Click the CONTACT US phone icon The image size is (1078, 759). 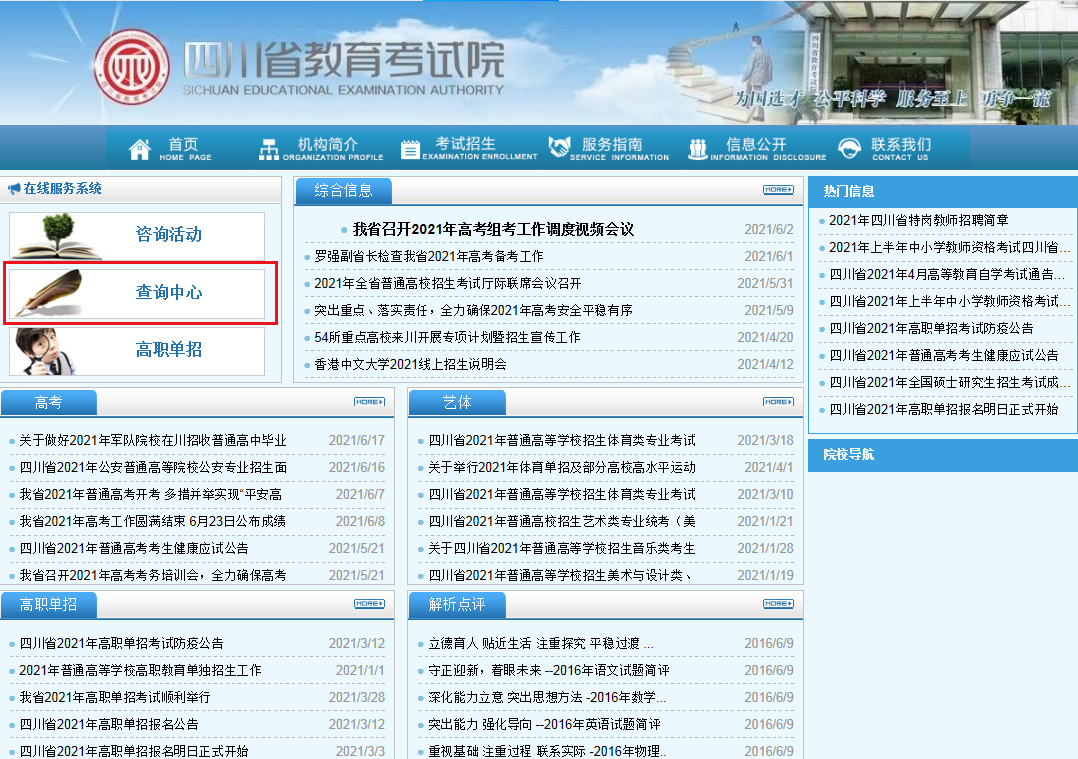[x=849, y=147]
